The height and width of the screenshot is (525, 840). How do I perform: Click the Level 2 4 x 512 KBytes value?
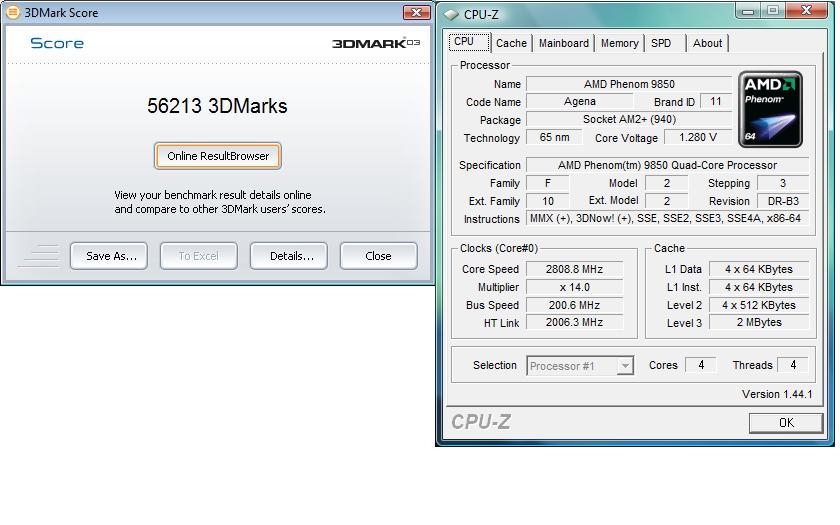pos(759,305)
